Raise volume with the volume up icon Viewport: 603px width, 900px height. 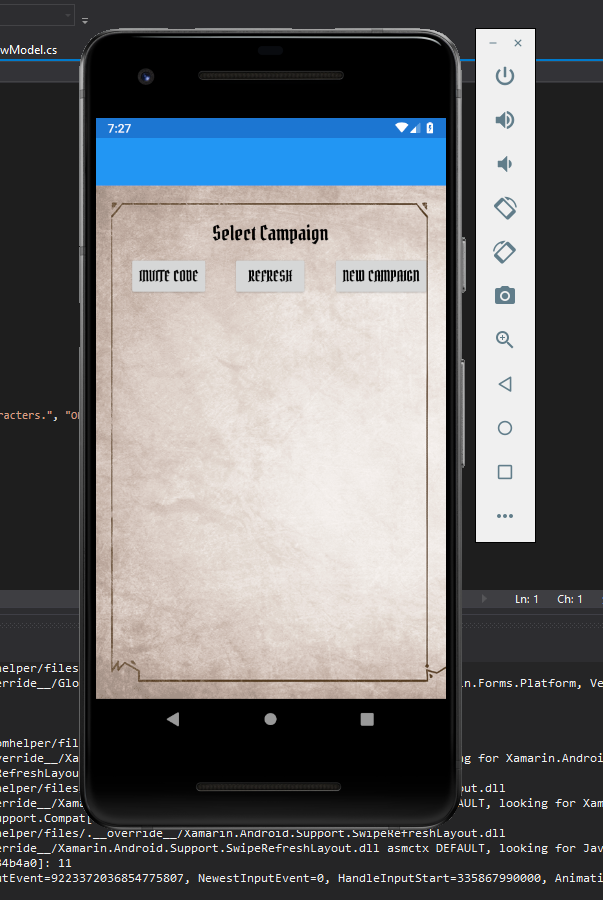click(x=505, y=120)
